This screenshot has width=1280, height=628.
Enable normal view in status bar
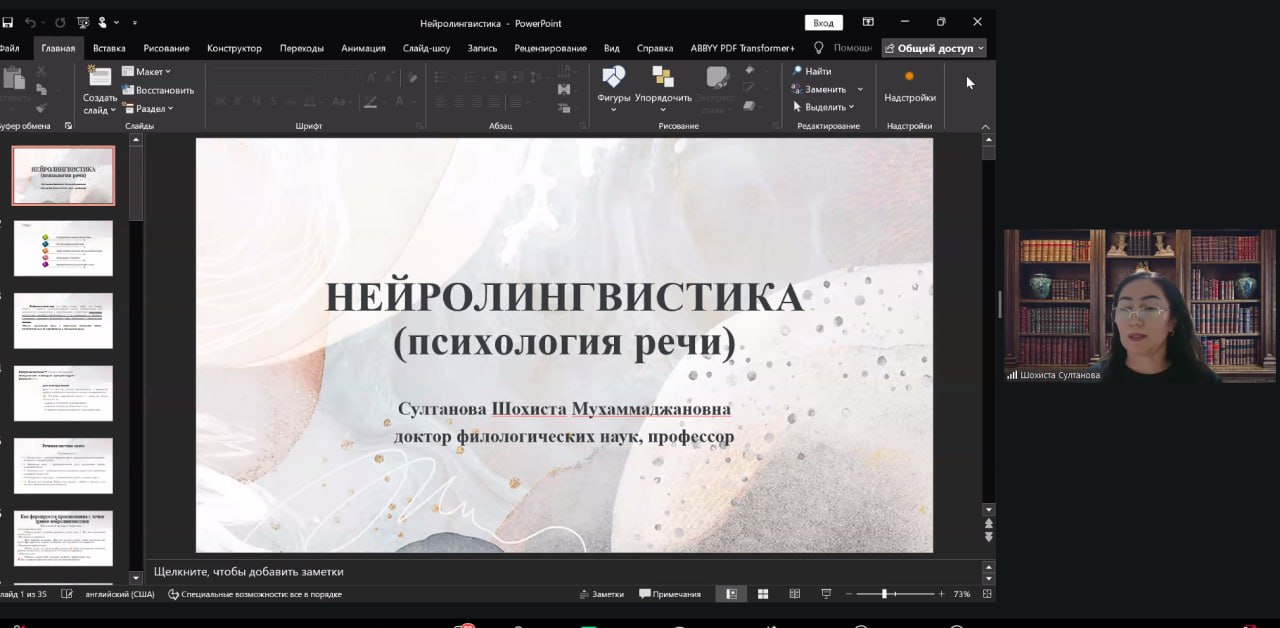pos(731,594)
